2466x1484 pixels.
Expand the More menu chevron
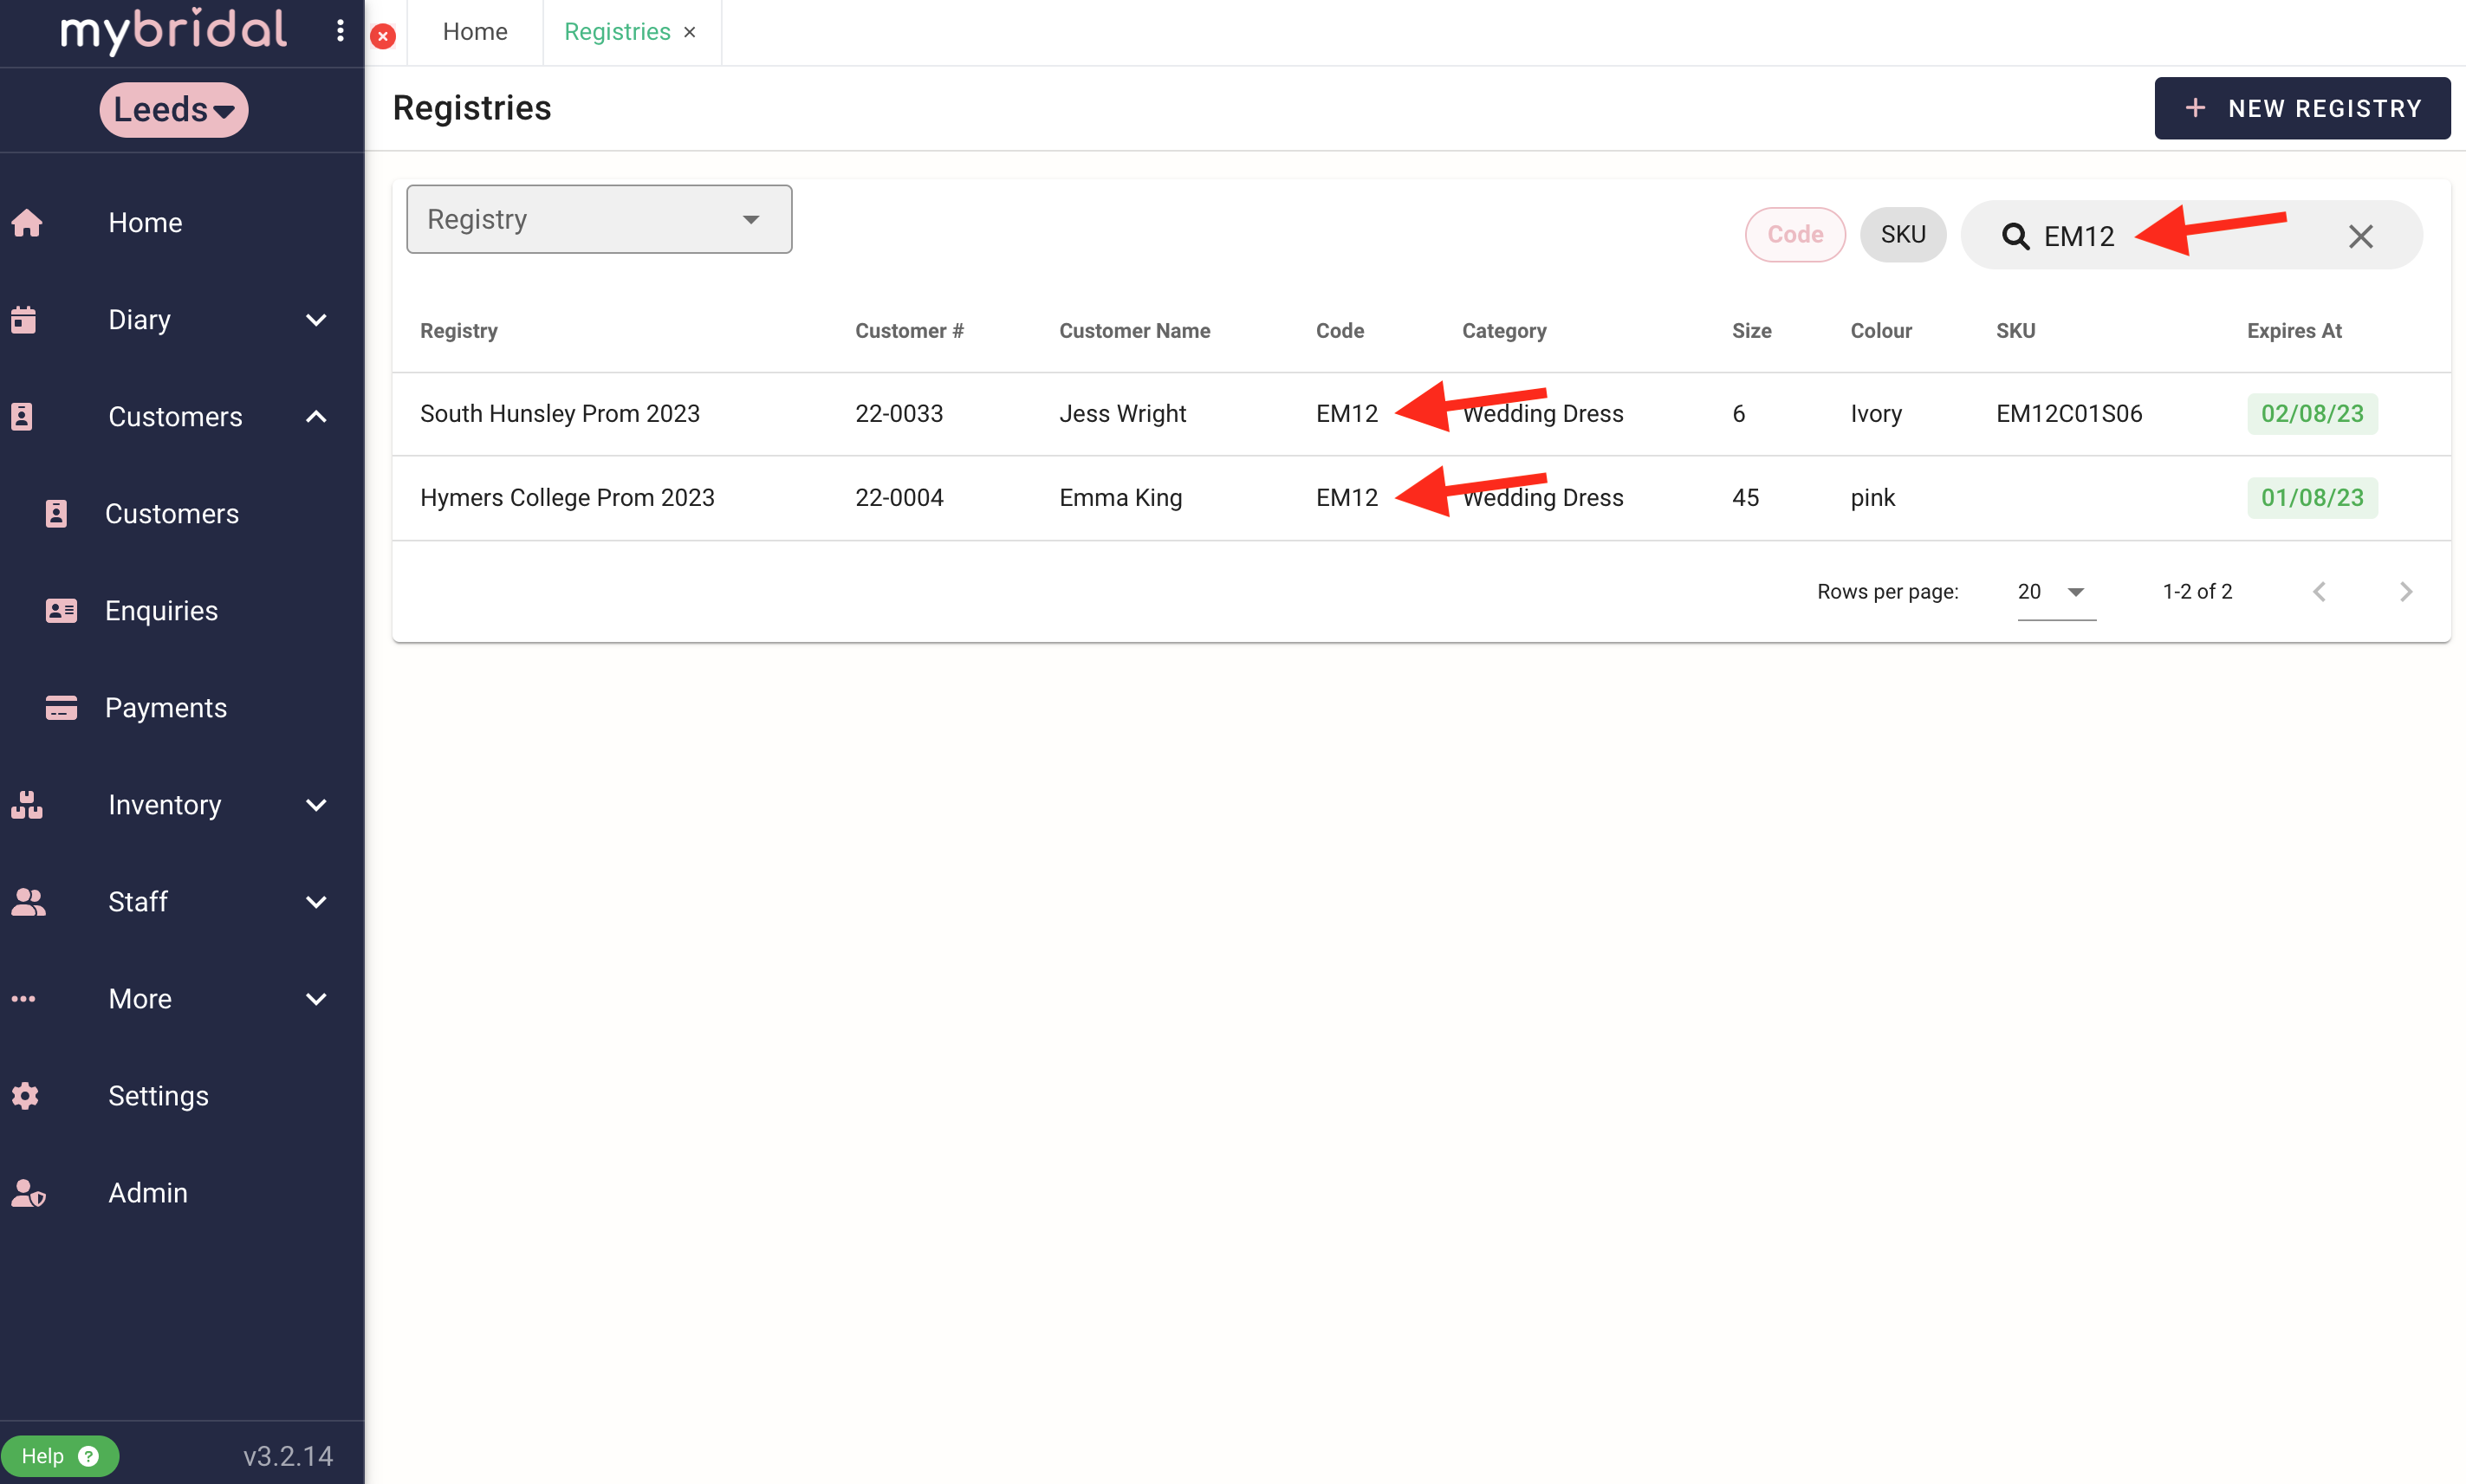pyautogui.click(x=316, y=998)
